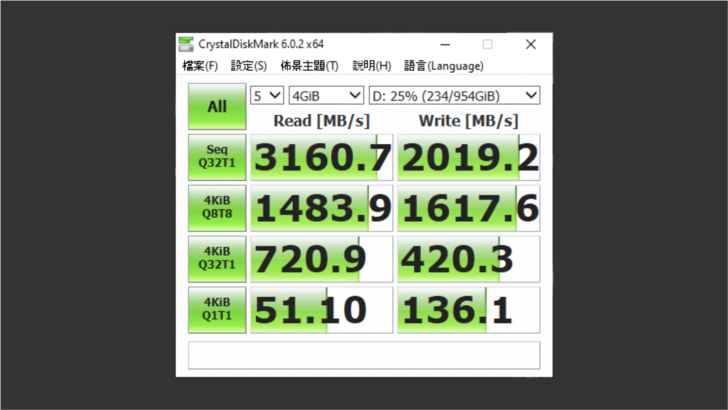728x410 pixels.
Task: Start the 4KiB Q32T1 test
Action: (217, 259)
